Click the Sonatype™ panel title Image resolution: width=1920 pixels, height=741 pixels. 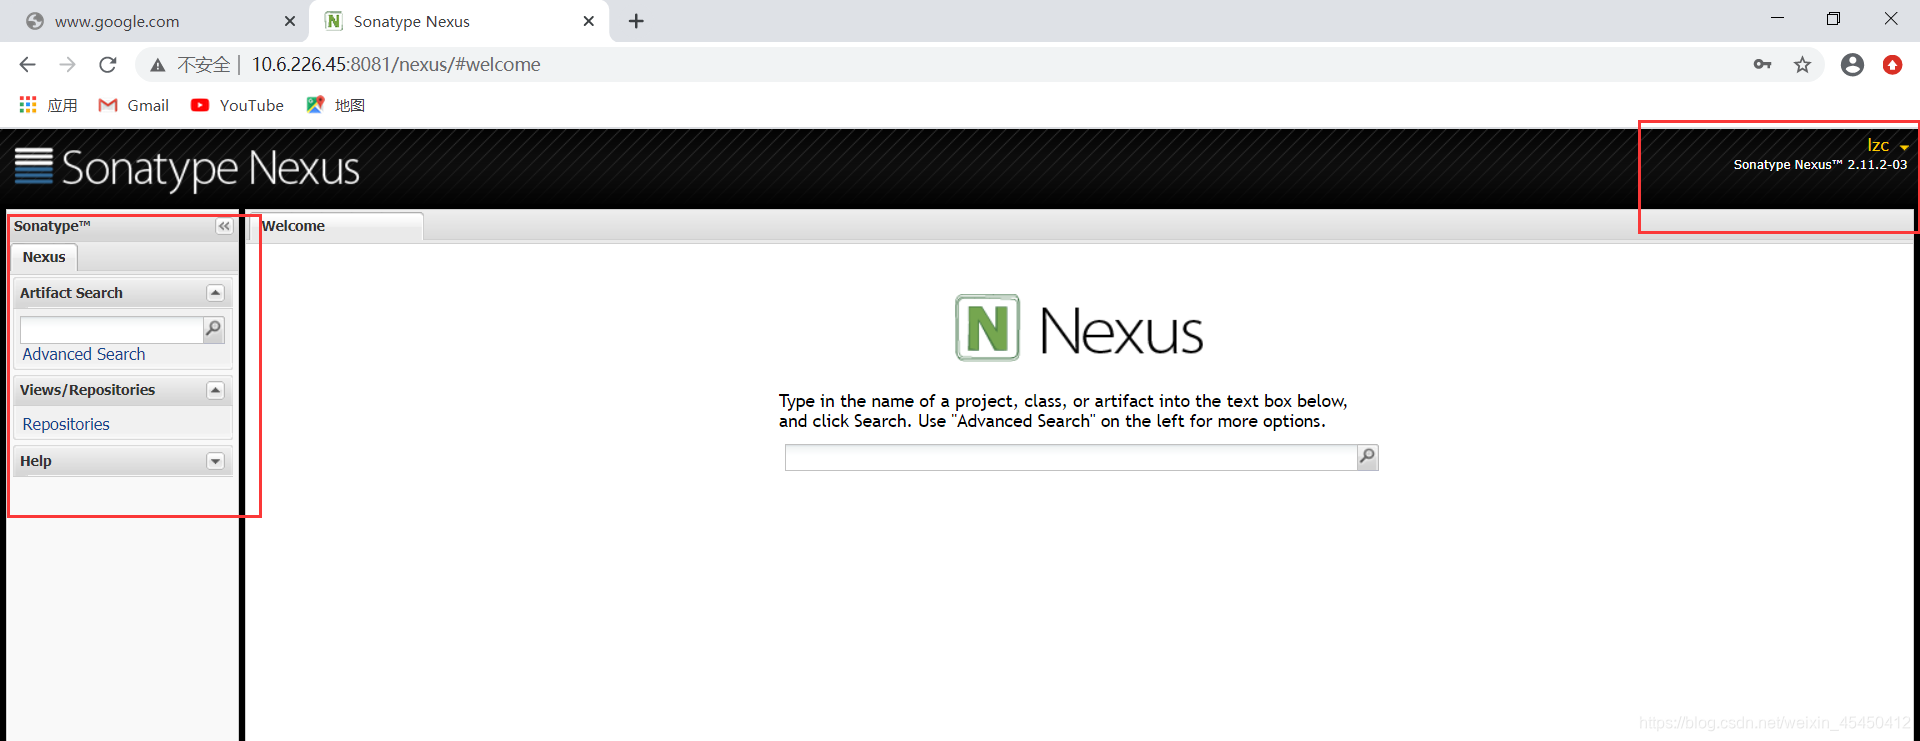52,226
